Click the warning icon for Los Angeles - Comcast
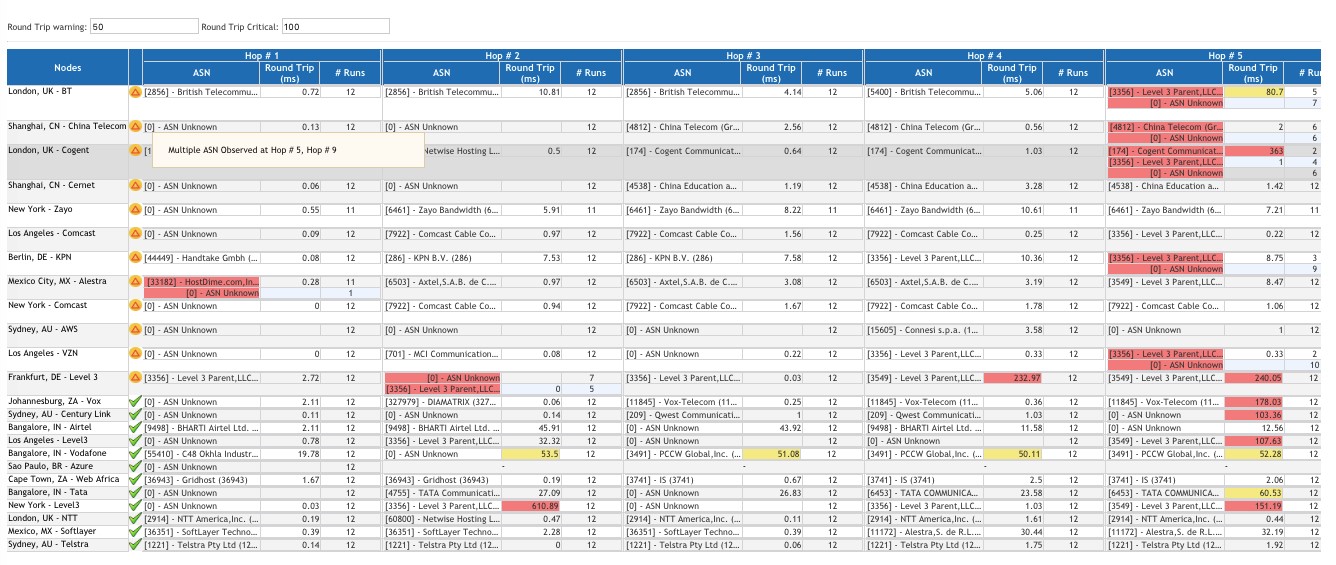The width and height of the screenshot is (1336, 565). (x=135, y=234)
